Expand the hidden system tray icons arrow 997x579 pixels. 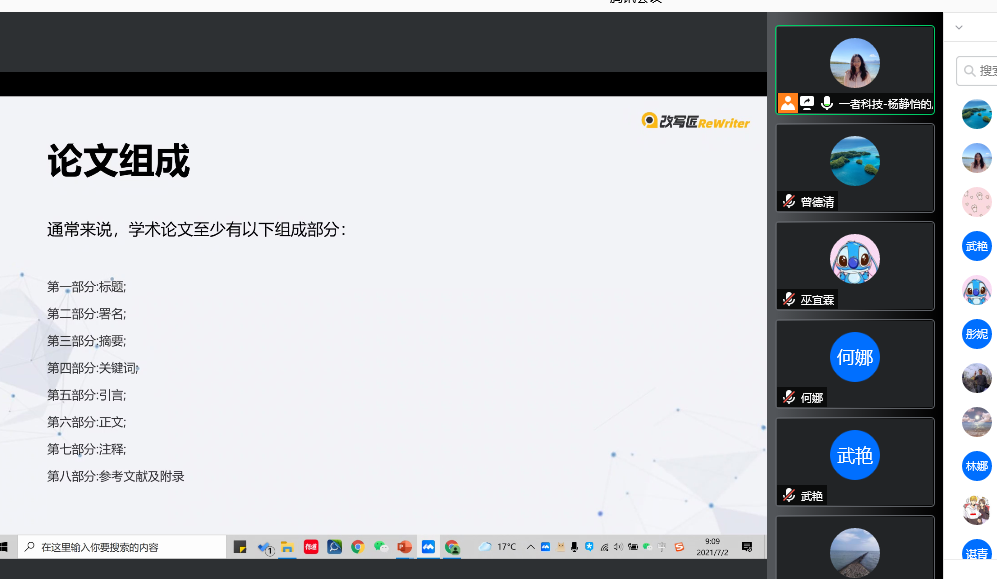530,547
